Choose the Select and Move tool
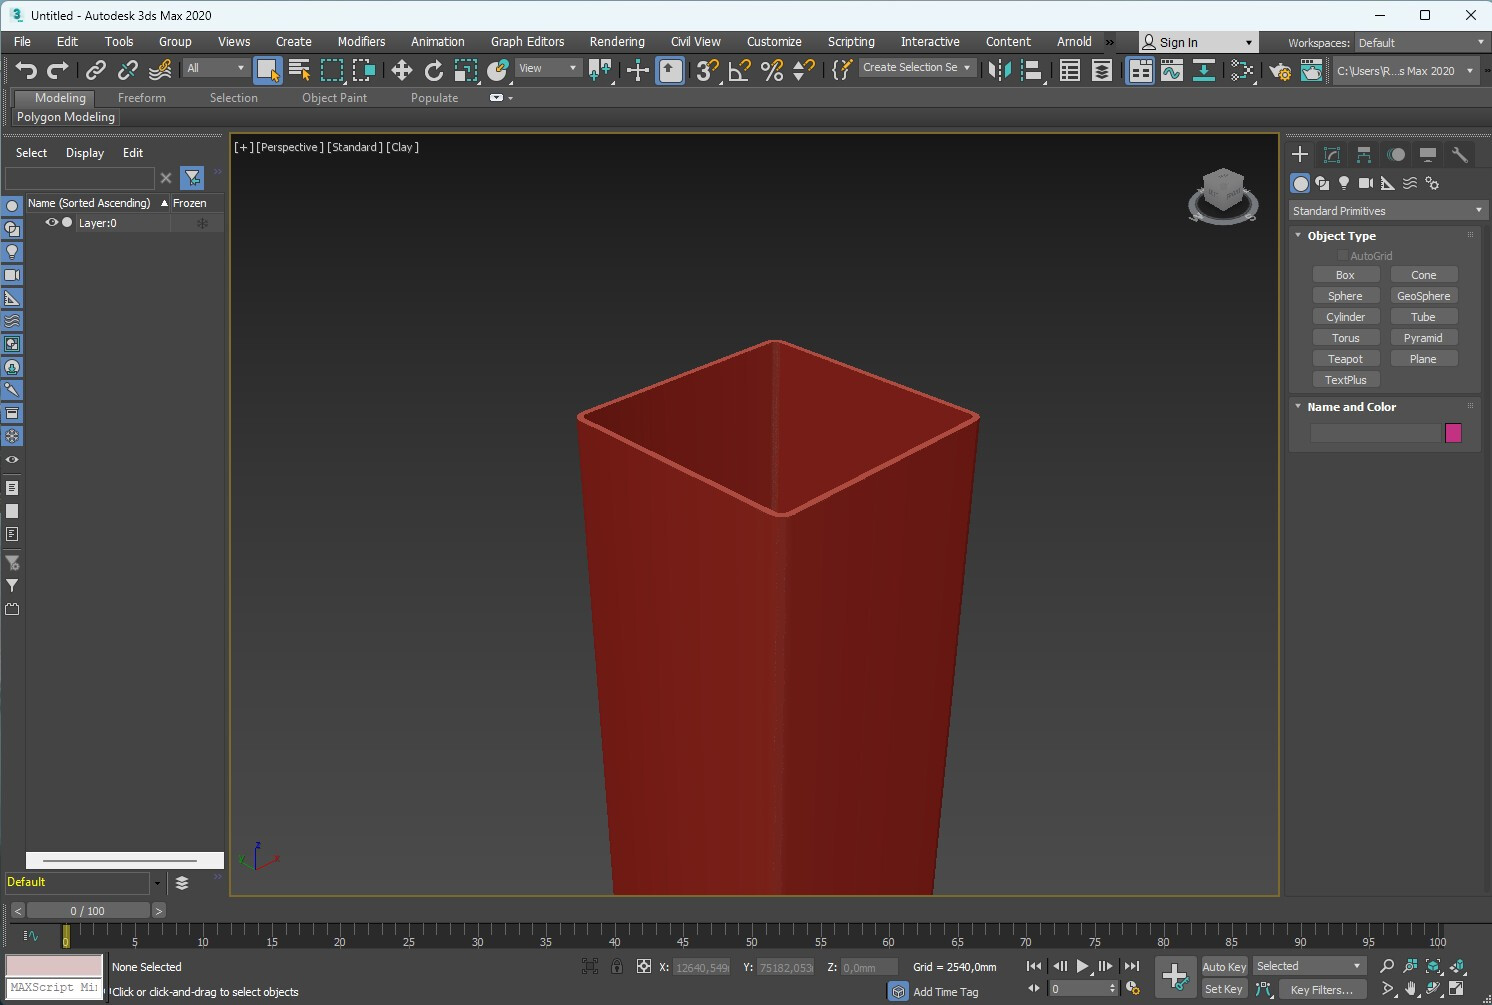The image size is (1492, 1005). point(401,69)
